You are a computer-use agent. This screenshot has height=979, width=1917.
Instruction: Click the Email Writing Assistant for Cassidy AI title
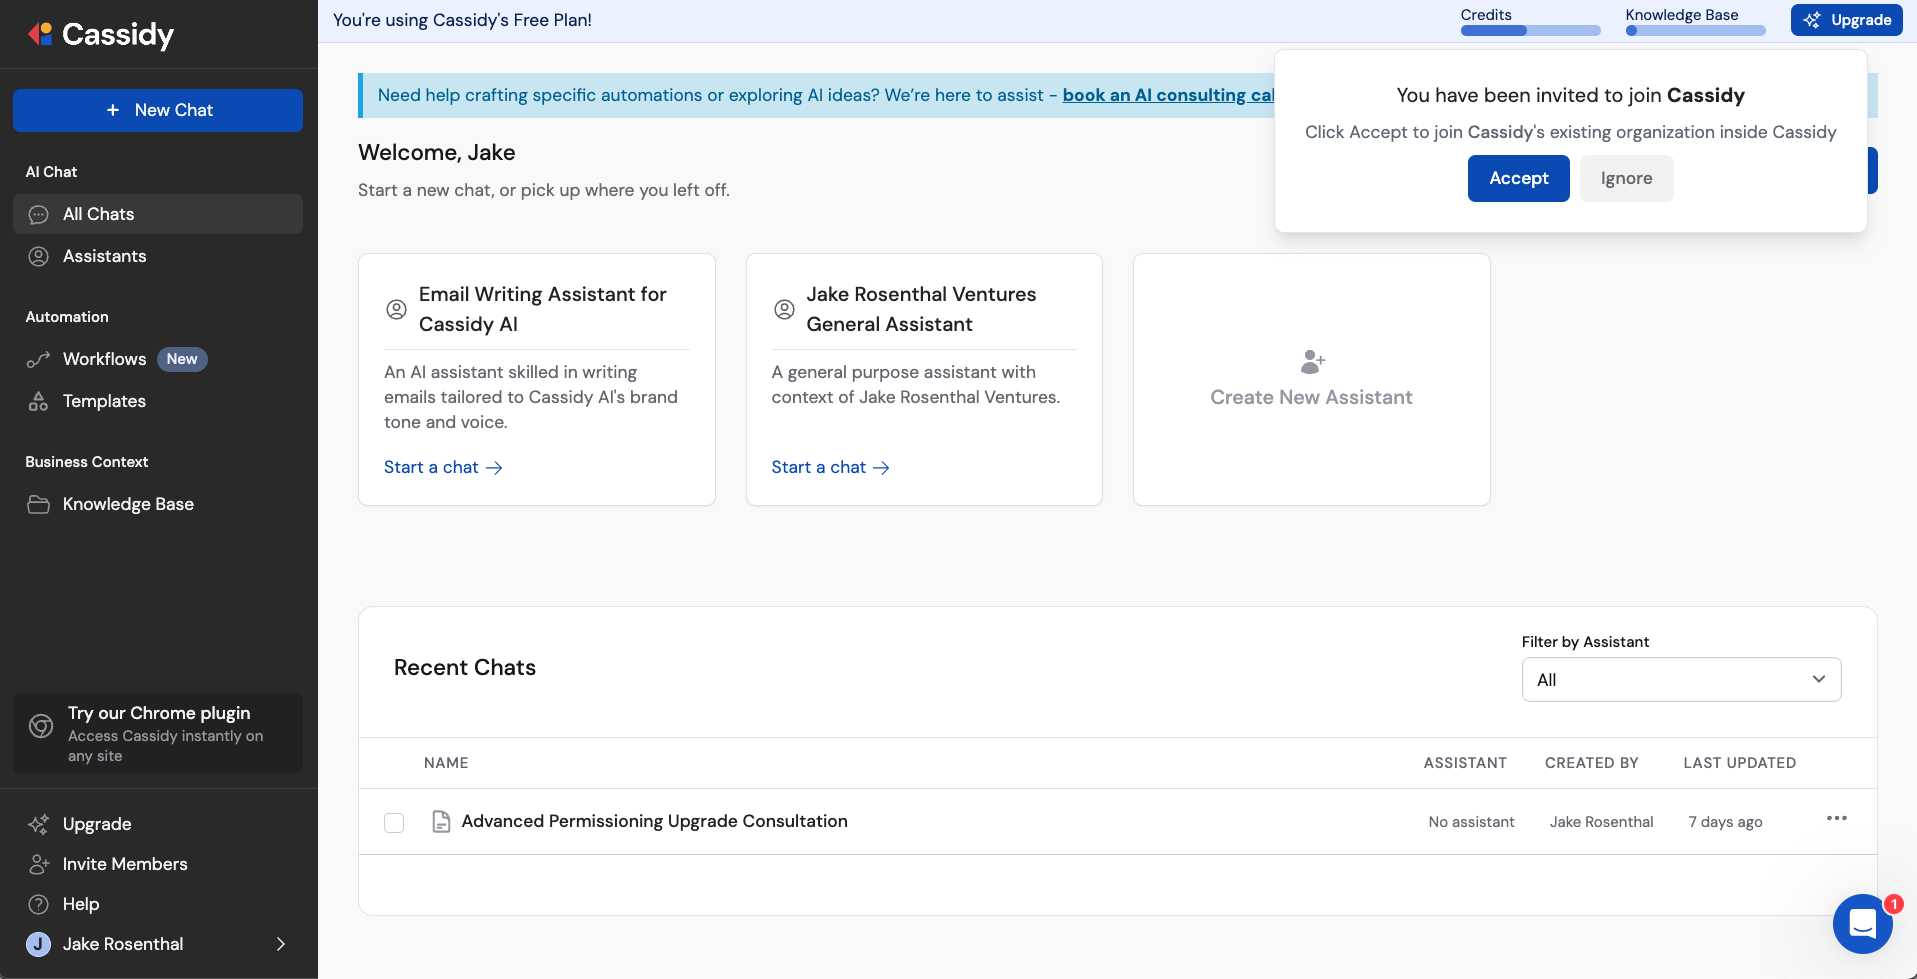pos(543,310)
